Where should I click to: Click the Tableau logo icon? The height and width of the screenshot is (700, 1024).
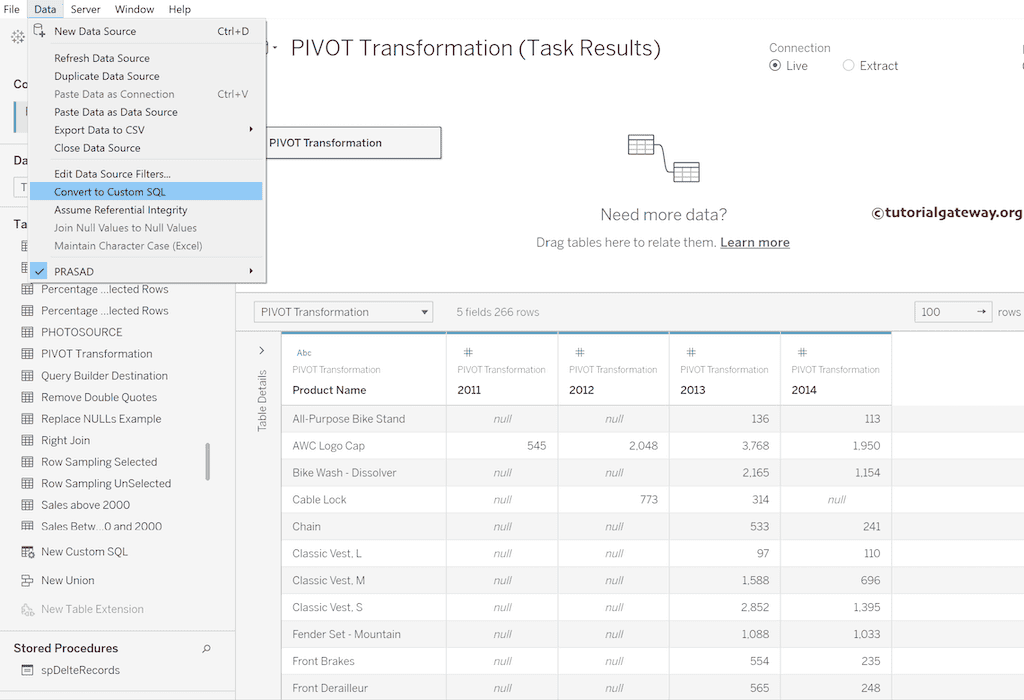(x=17, y=38)
